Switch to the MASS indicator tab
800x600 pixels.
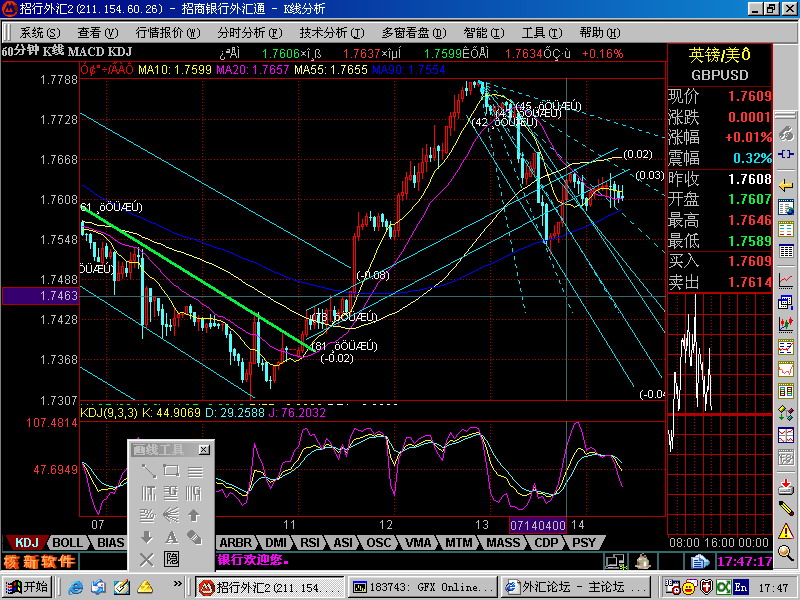503,543
